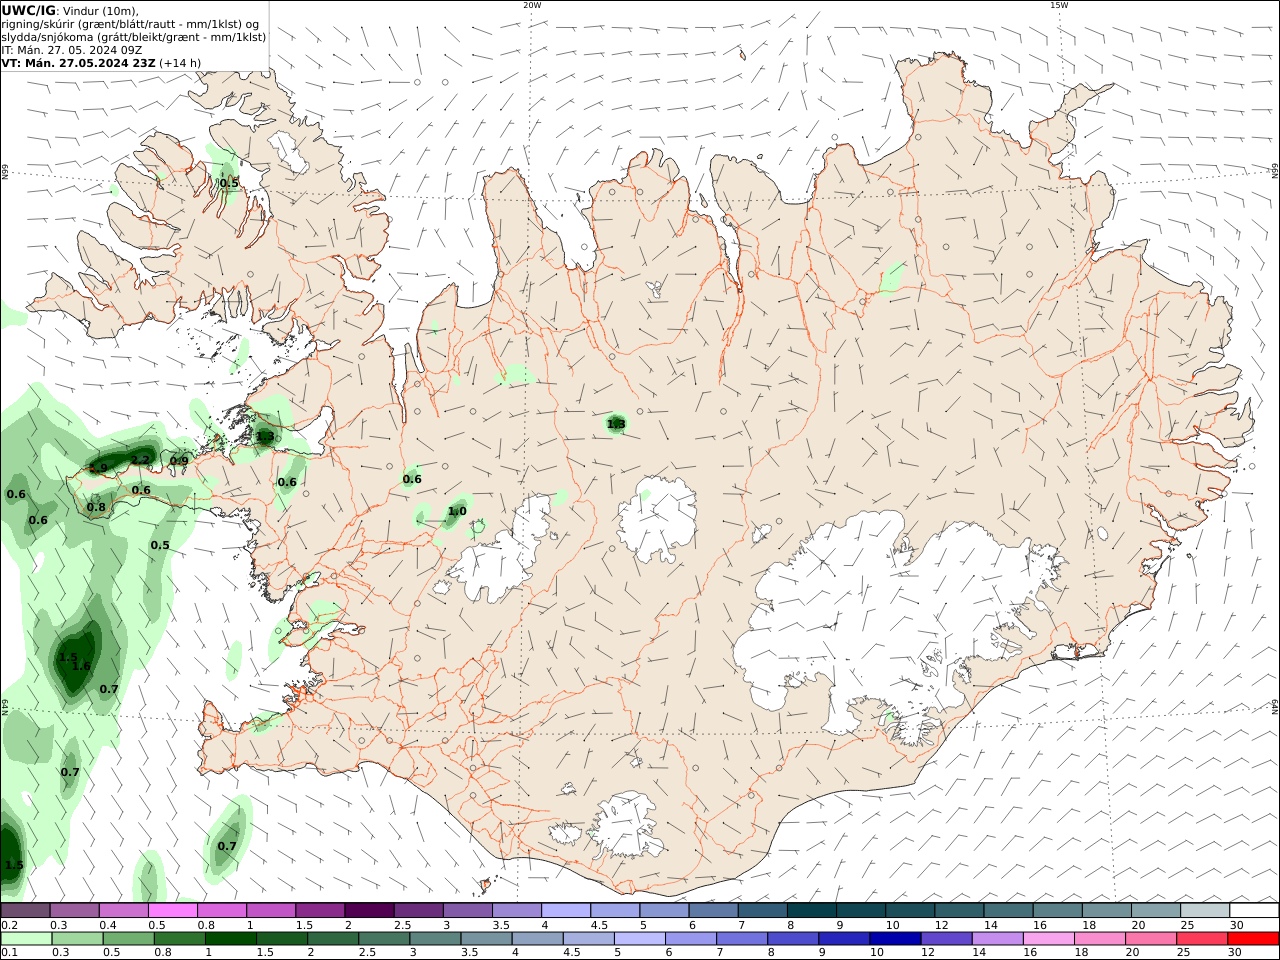Image resolution: width=1280 pixels, height=960 pixels.
Task: Select the rain scale swatch starting at 2.5
Action: click(x=384, y=939)
